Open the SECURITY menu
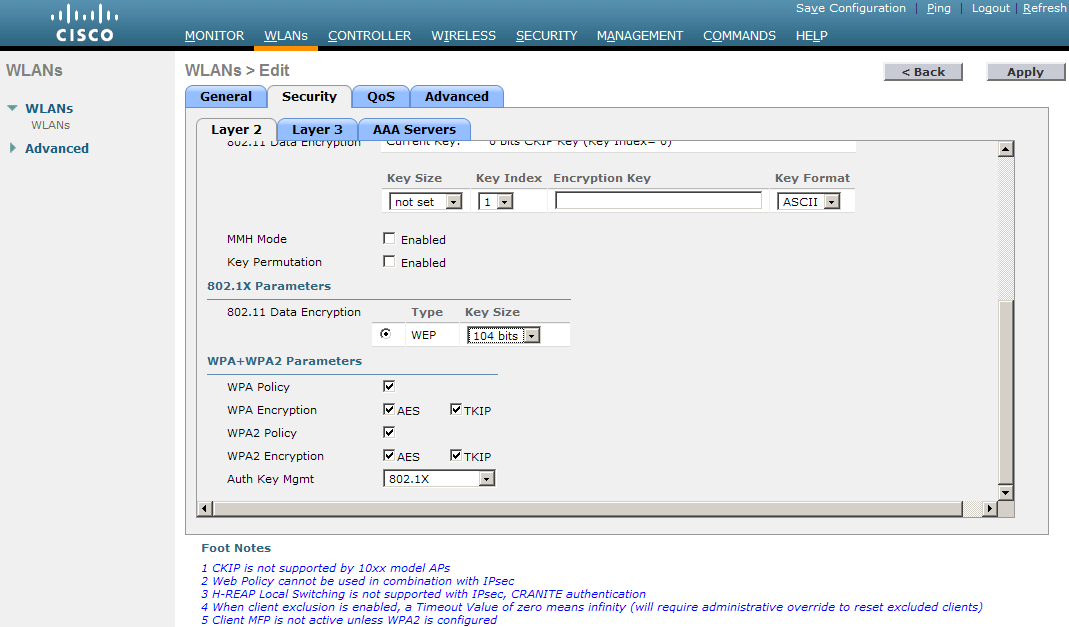Viewport: 1069px width, 627px height. click(x=546, y=35)
